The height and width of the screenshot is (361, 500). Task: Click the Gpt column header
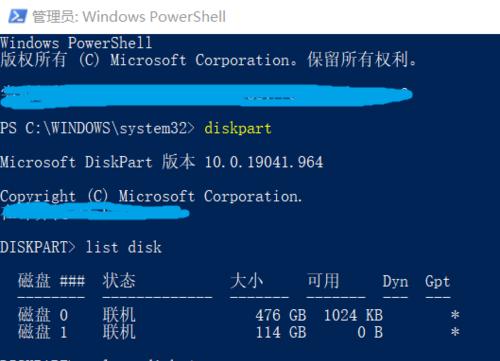[x=438, y=281]
